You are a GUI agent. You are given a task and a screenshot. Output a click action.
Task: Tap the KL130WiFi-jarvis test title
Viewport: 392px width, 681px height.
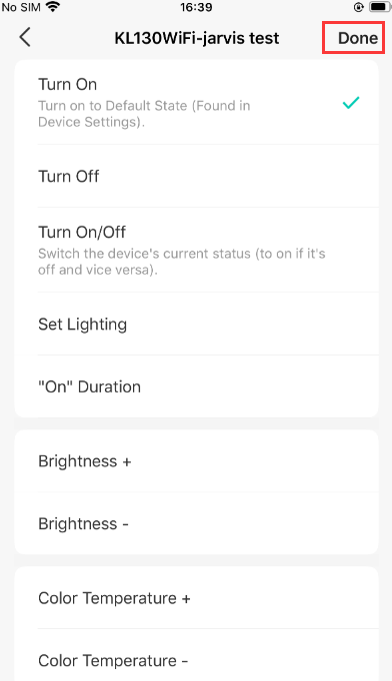coord(197,38)
